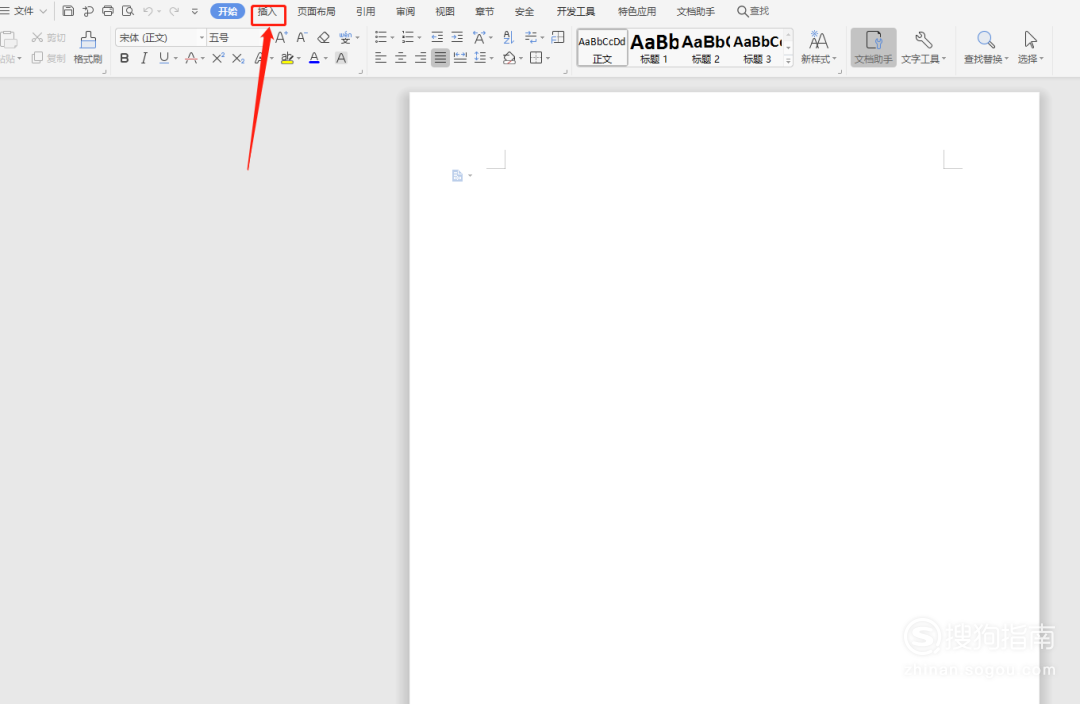Expand the styles gallery more arrow
The width and height of the screenshot is (1080, 704).
(789, 61)
